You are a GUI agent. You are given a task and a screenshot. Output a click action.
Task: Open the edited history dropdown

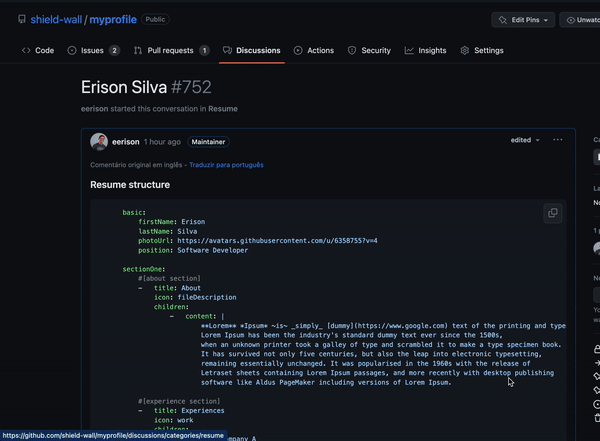click(525, 141)
